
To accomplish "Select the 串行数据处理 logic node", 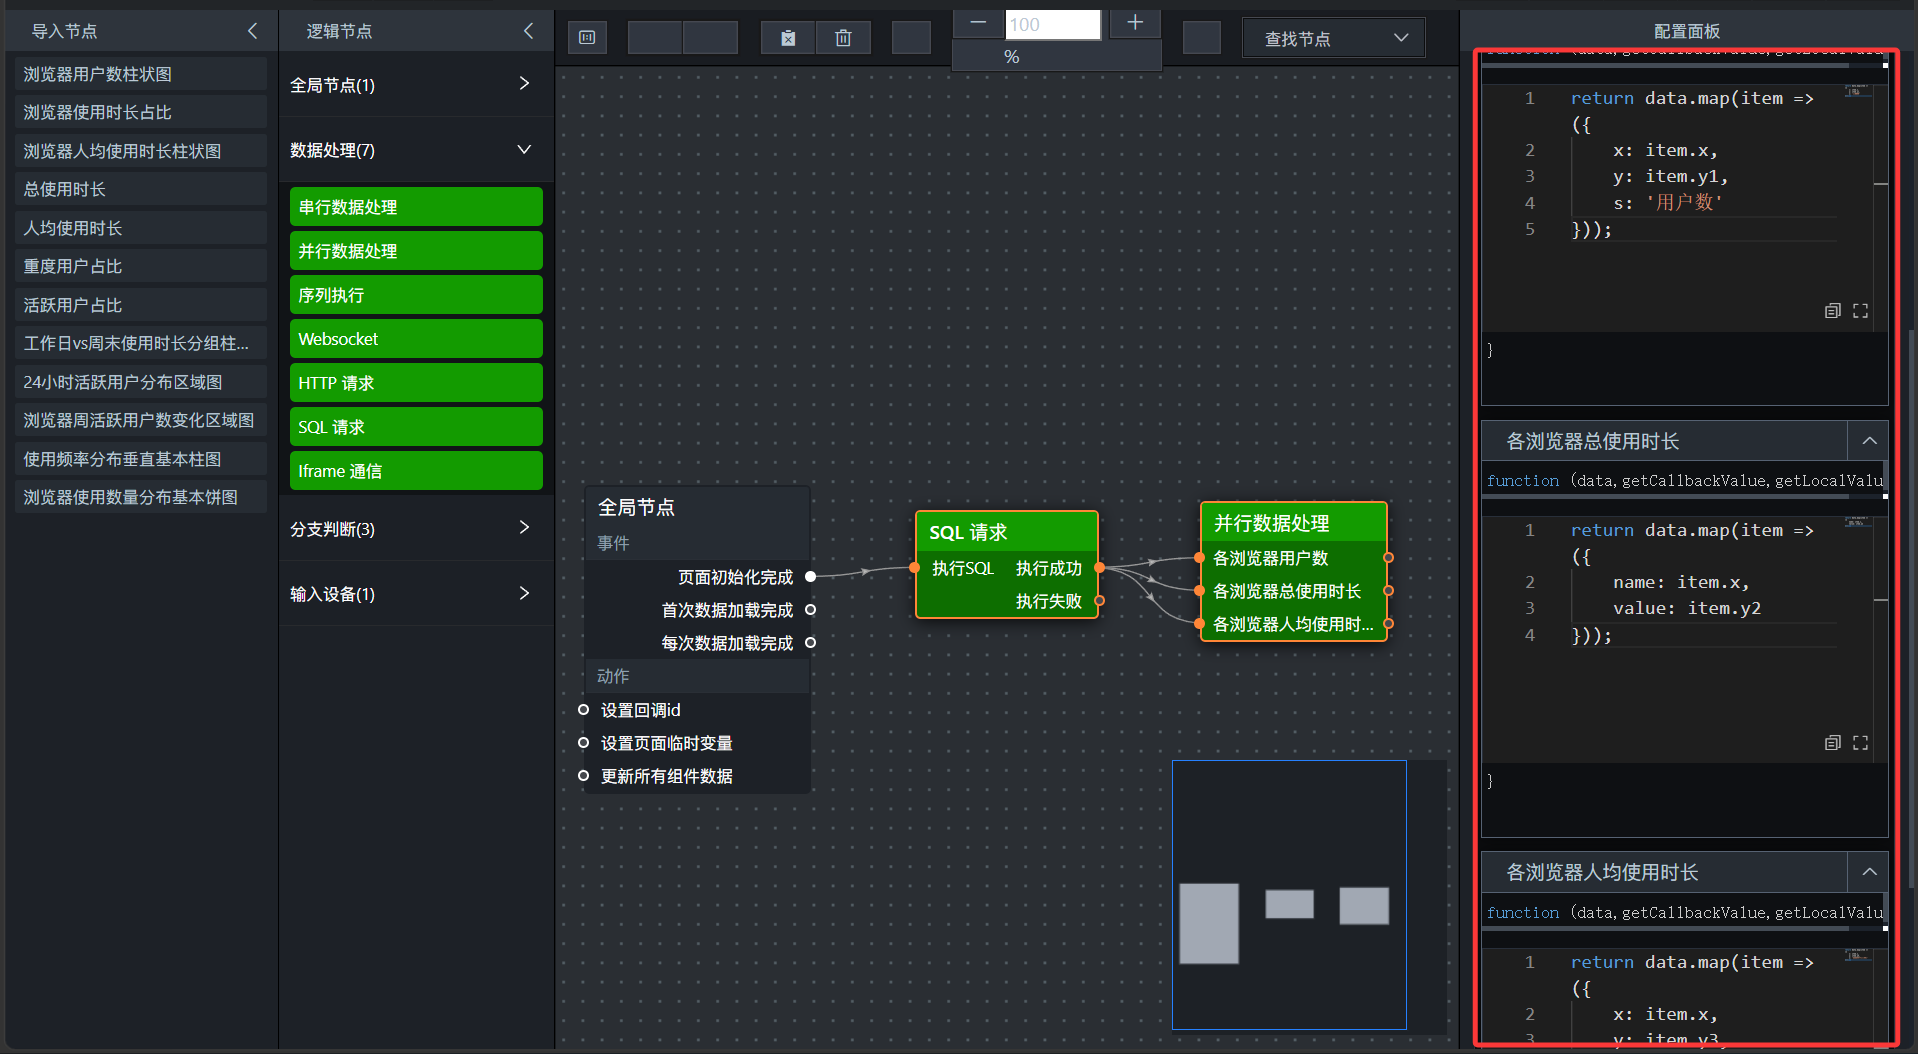I will coord(416,207).
